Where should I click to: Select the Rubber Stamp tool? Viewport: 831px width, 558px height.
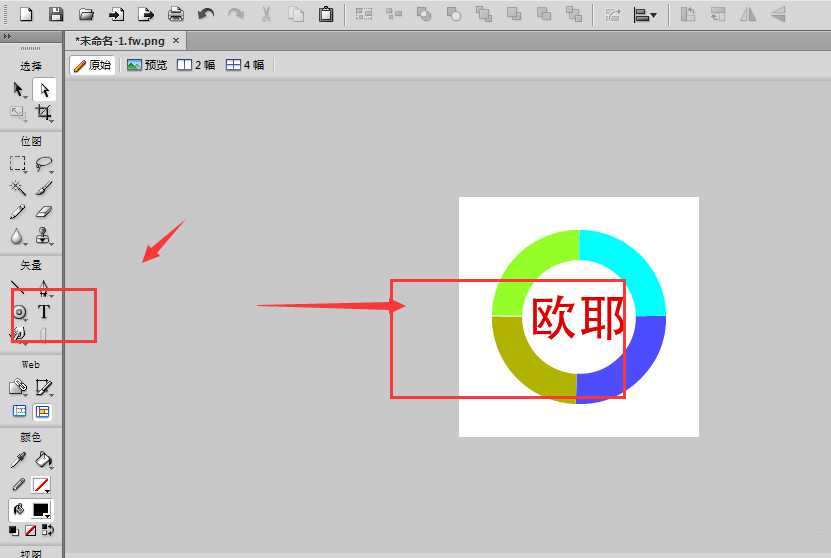44,236
